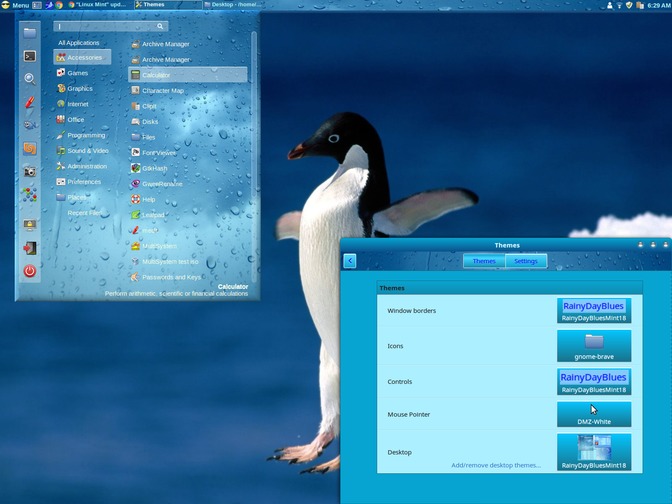Open Help from the applications list
The height and width of the screenshot is (504, 672).
pos(188,199)
